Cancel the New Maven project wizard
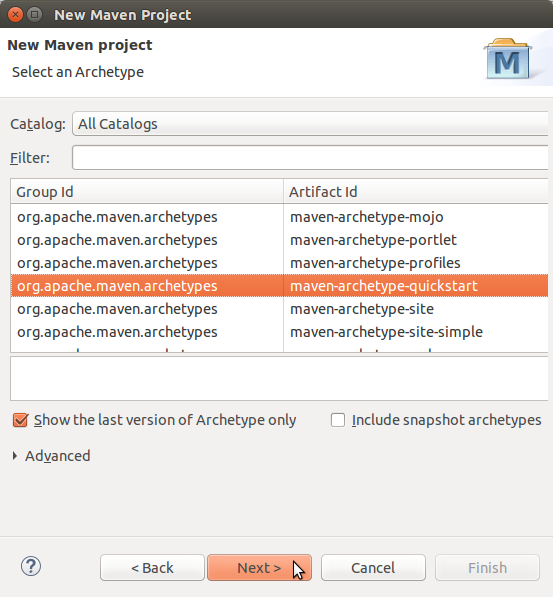This screenshot has height=597, width=553. click(x=373, y=568)
